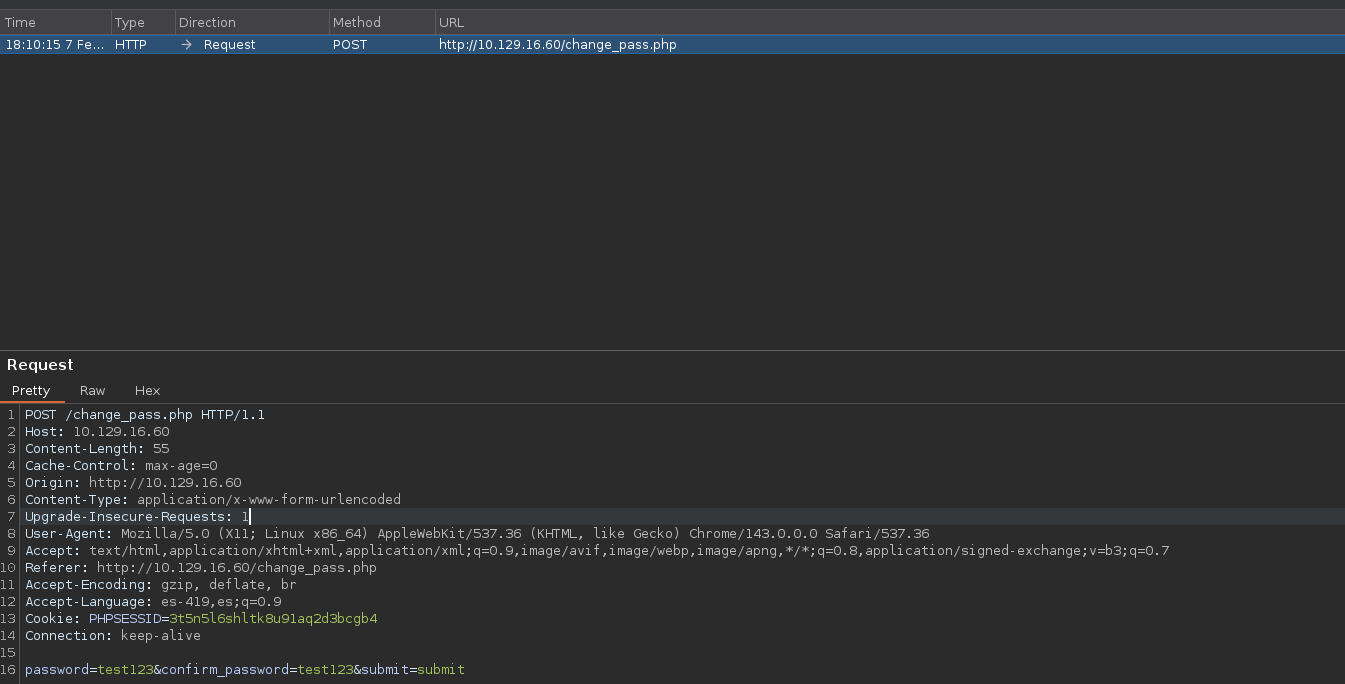Click the submit parameter value in body
The width and height of the screenshot is (1345, 684).
point(441,669)
